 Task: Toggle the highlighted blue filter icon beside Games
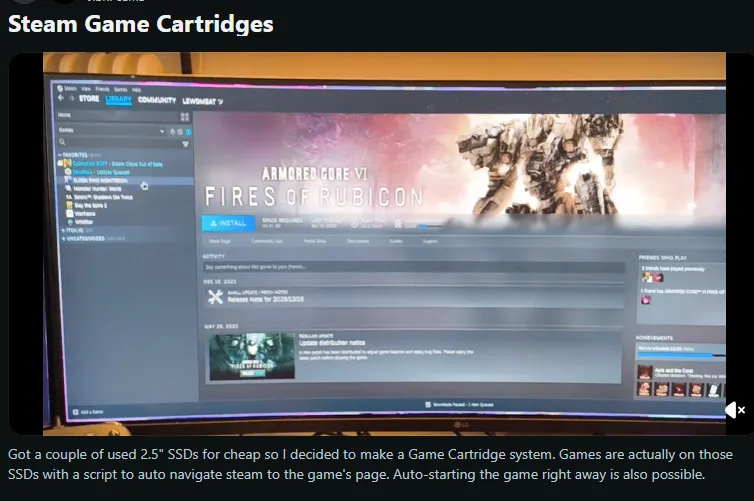click(188, 132)
